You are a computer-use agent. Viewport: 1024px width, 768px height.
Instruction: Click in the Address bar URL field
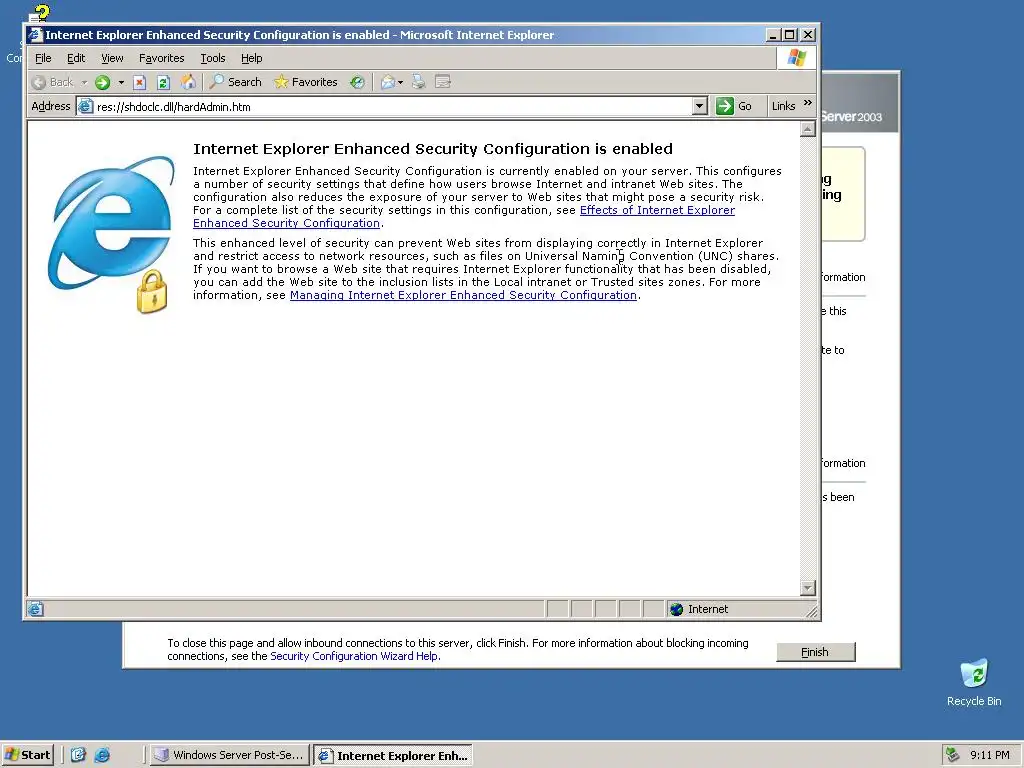pyautogui.click(x=392, y=106)
